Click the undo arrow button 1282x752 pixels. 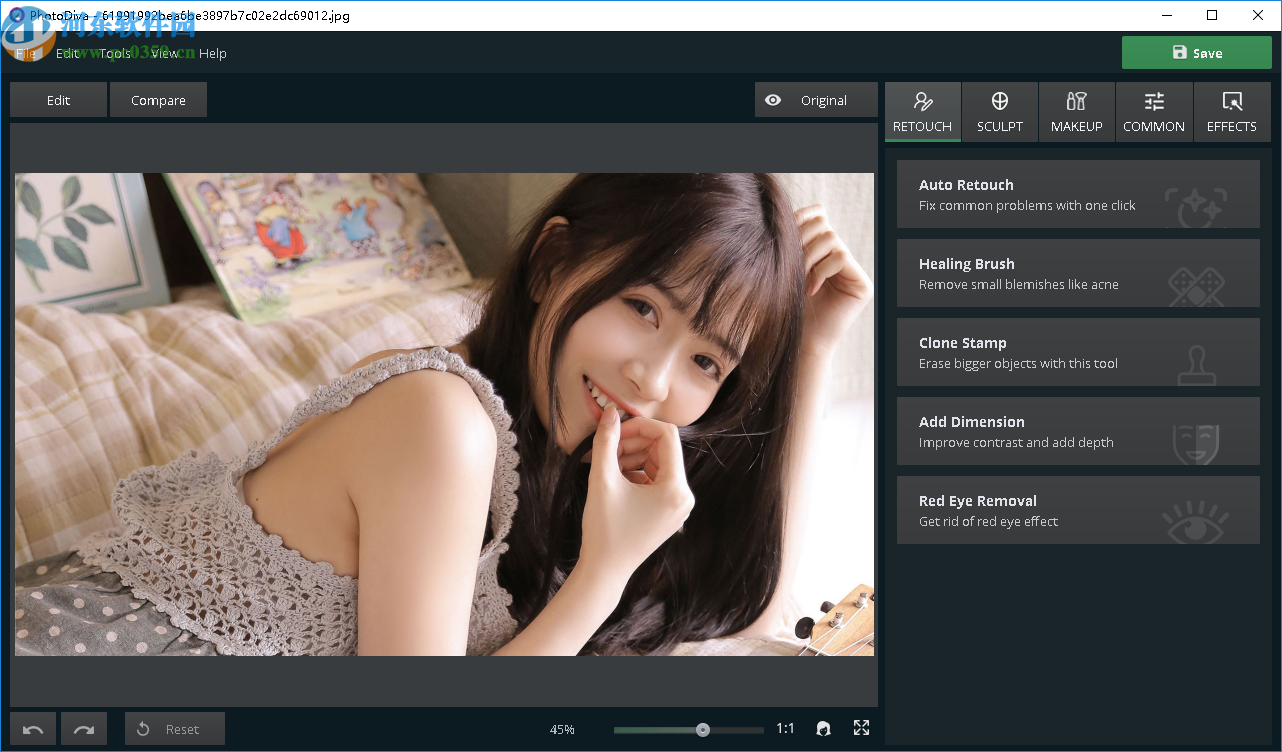[x=33, y=729]
